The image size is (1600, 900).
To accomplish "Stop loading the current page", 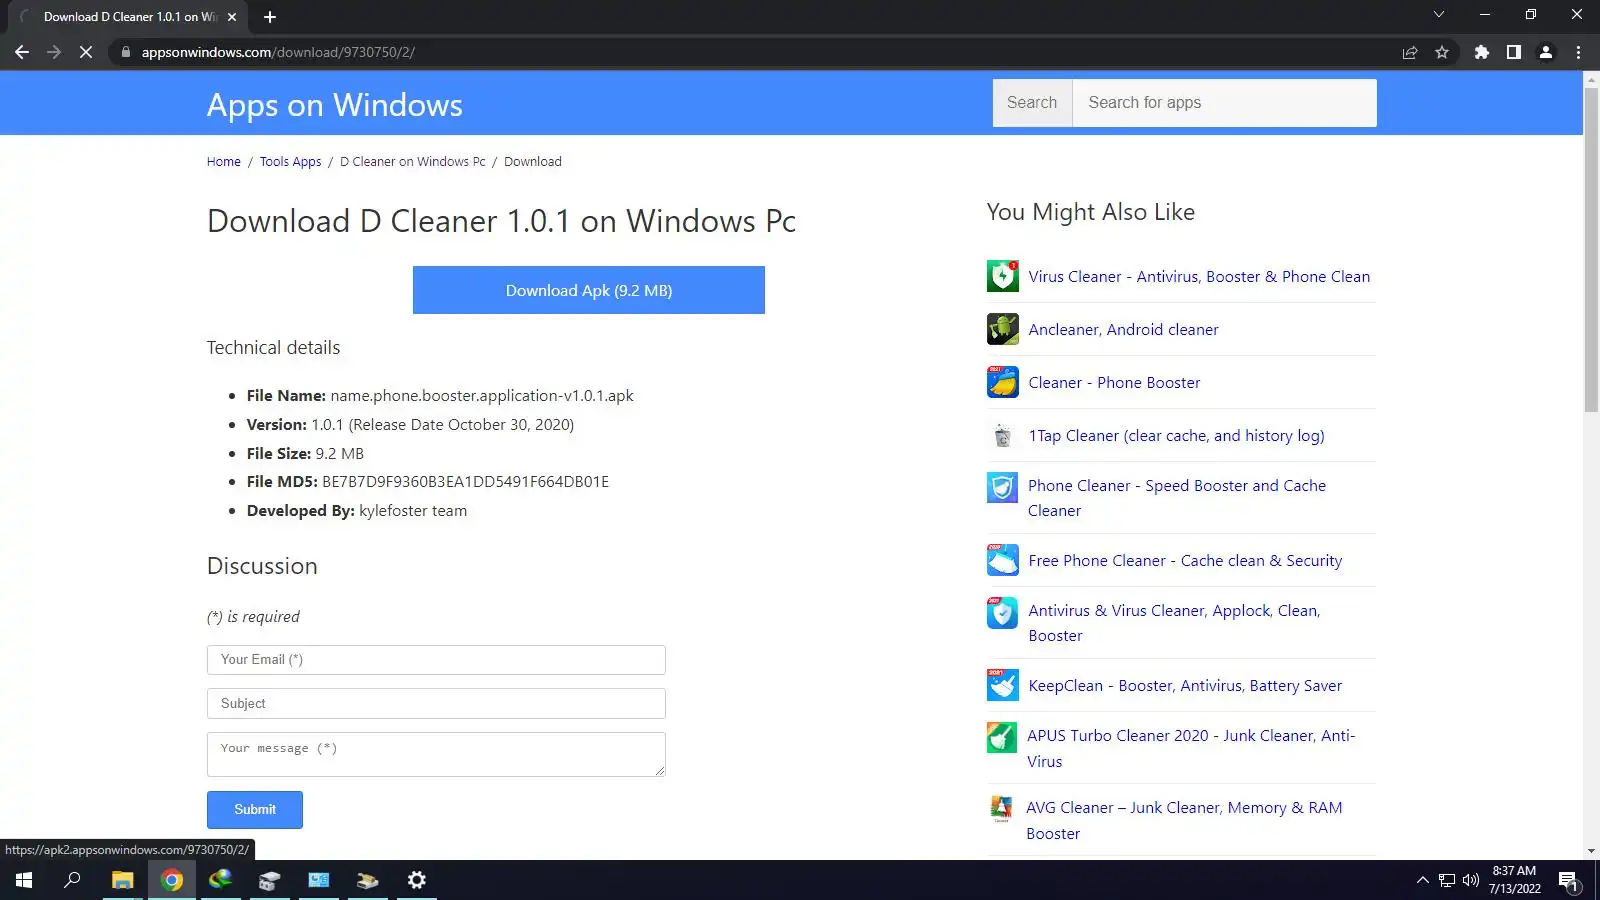I will 86,52.
